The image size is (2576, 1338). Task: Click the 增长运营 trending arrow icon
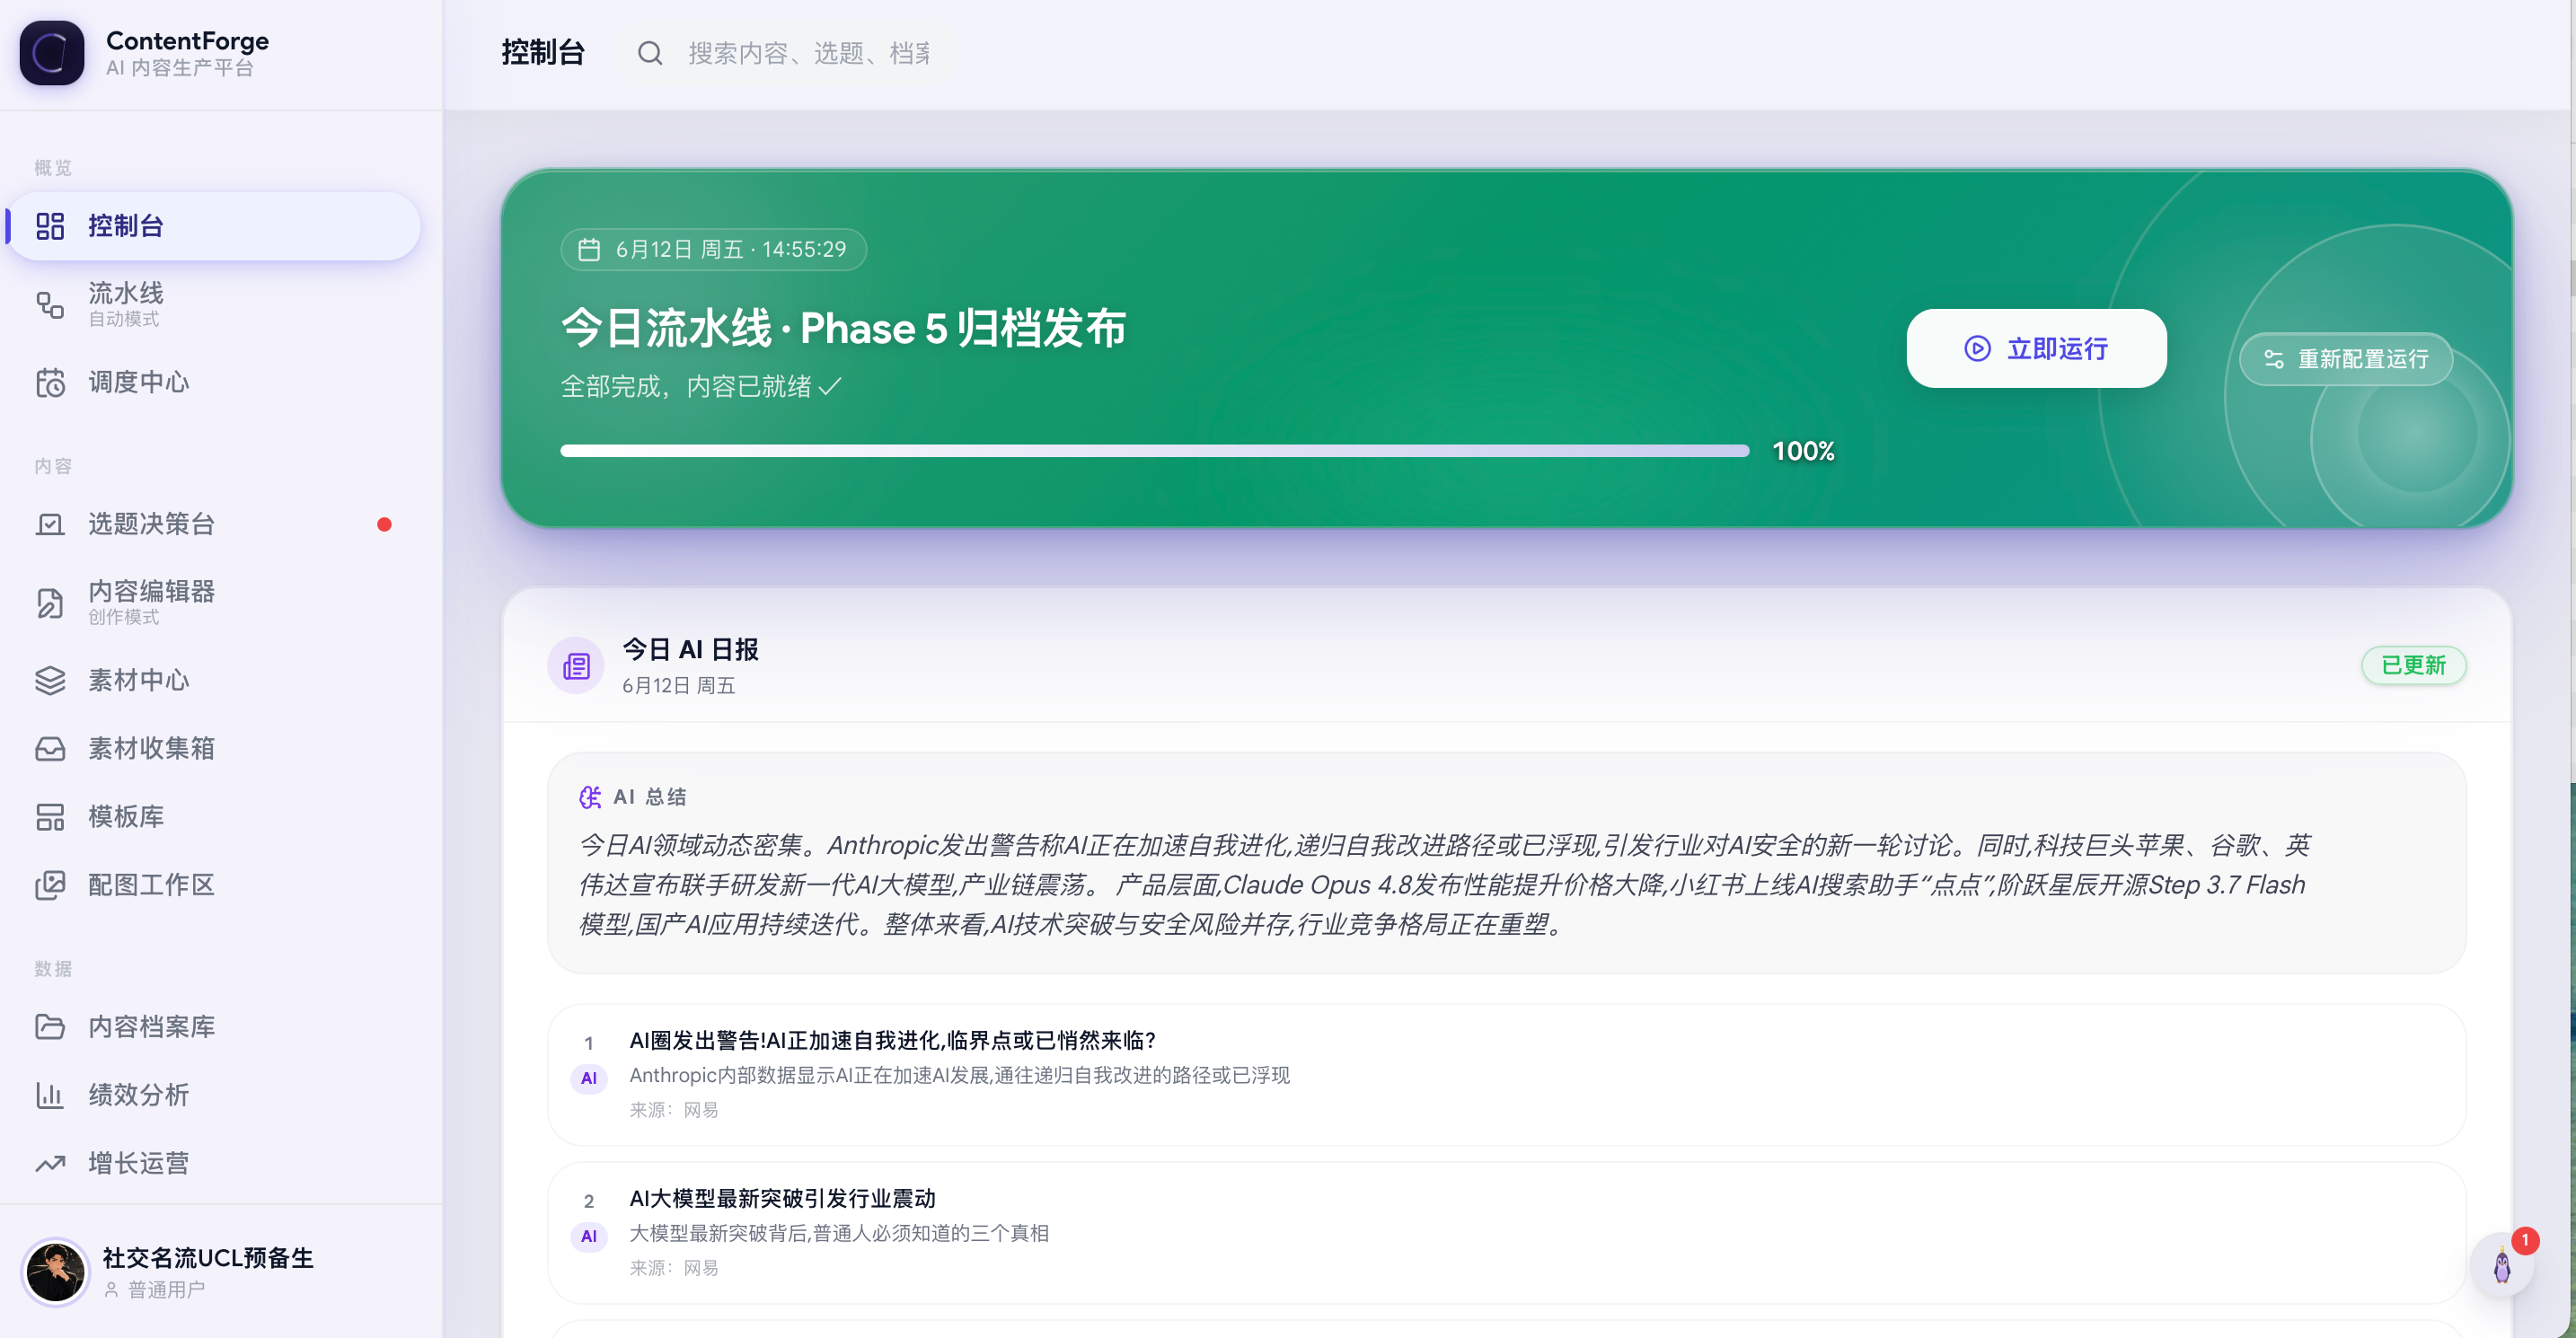point(50,1163)
